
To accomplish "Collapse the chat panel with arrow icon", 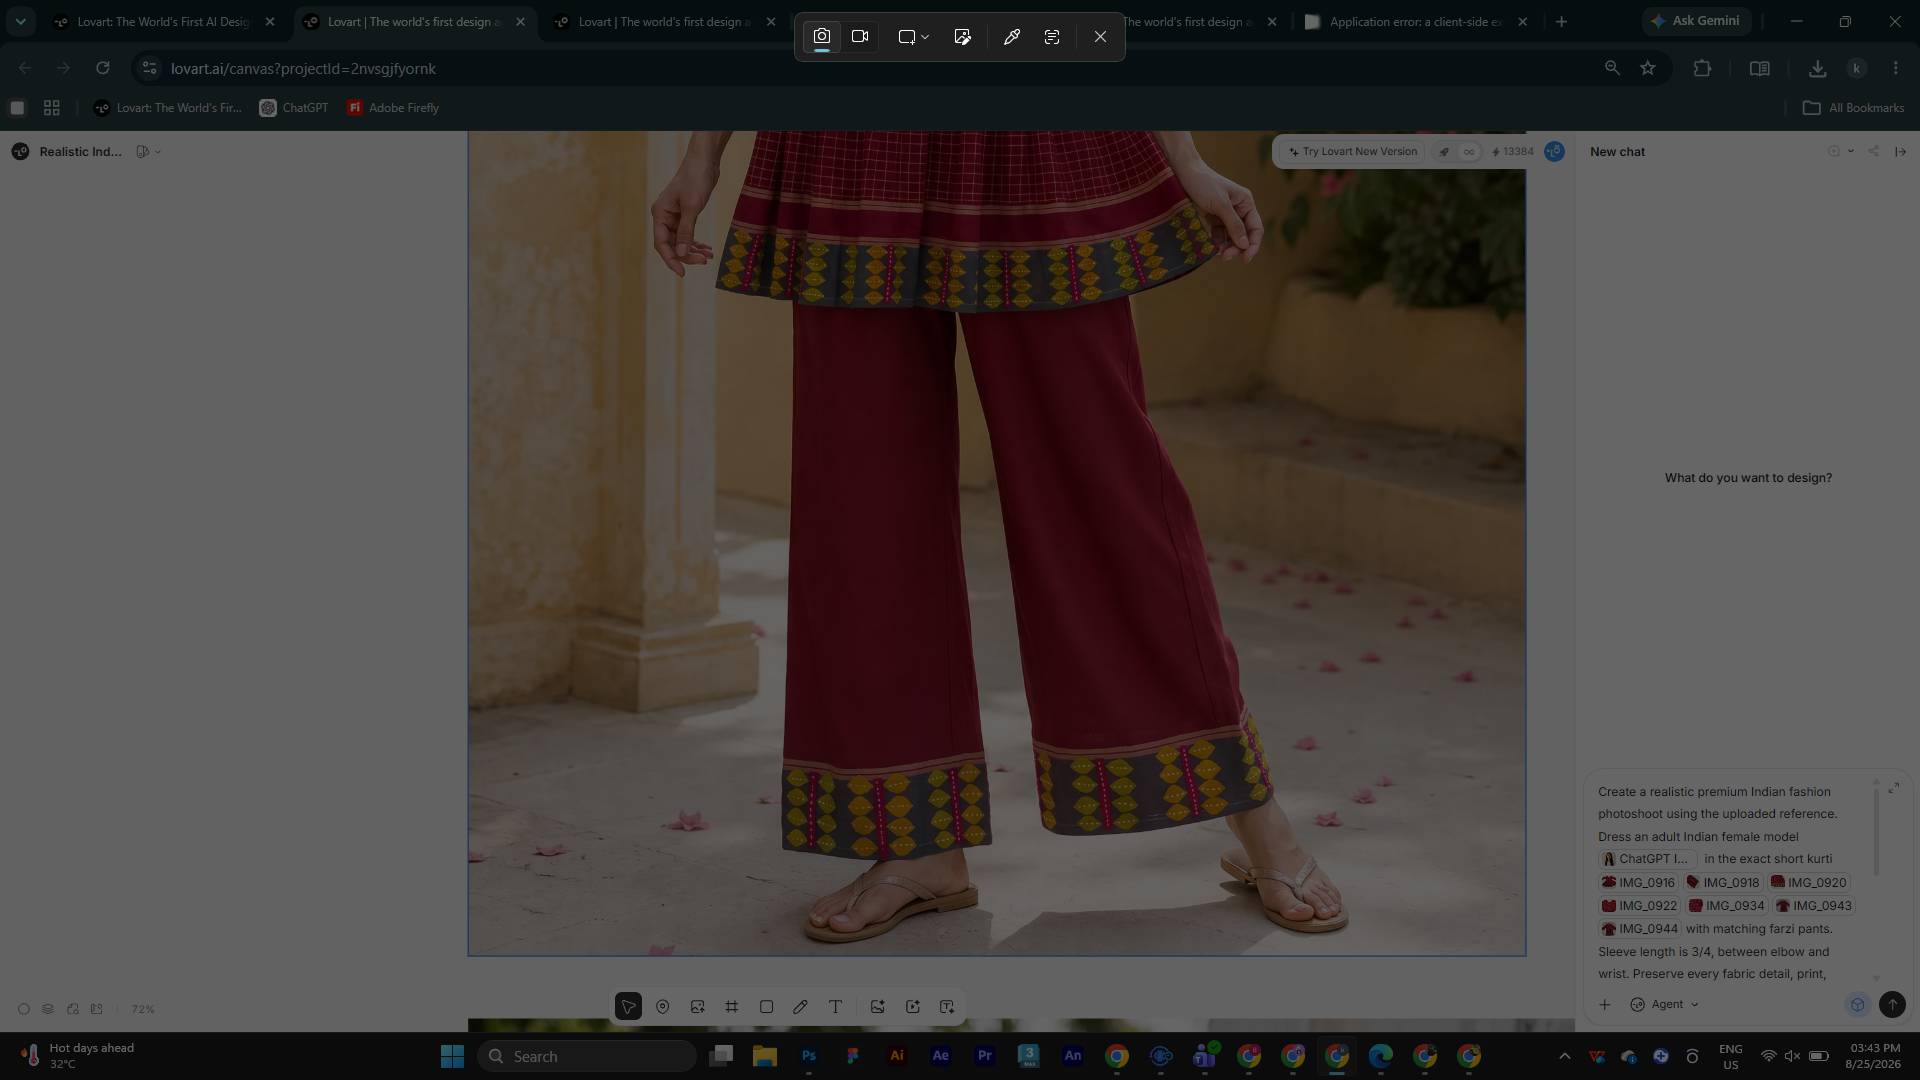I will [1900, 152].
